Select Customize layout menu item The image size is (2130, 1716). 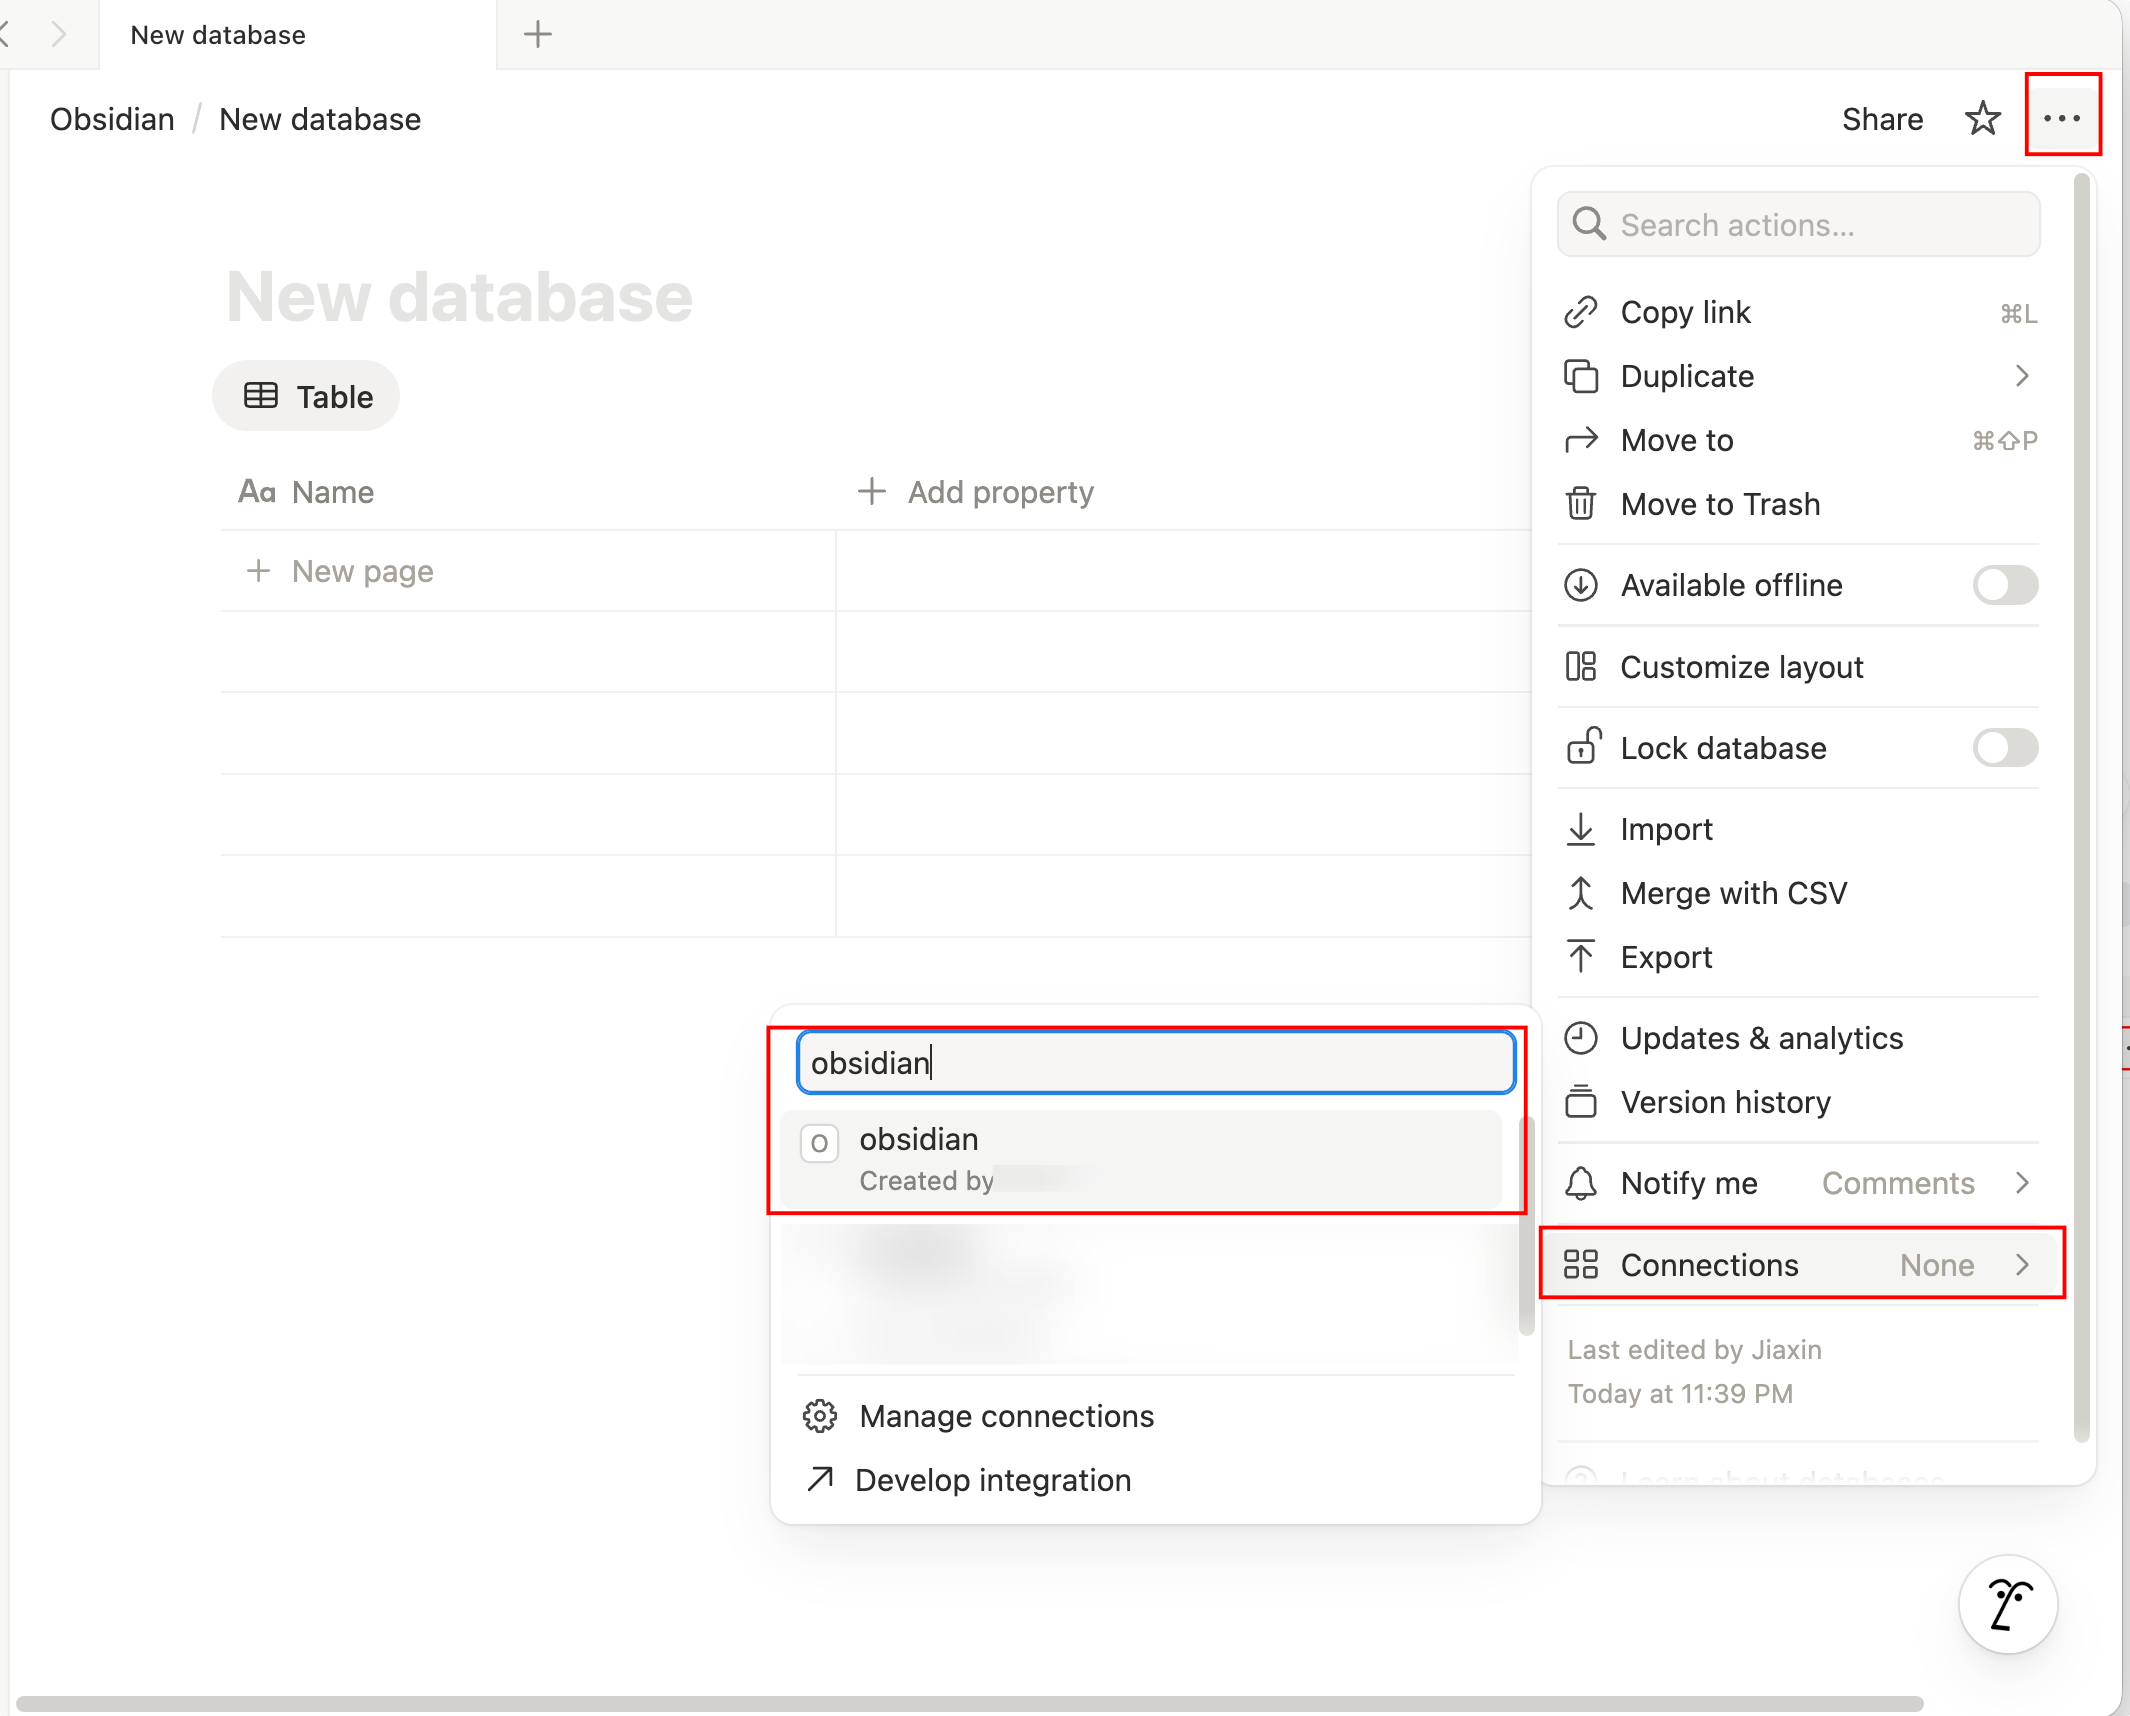pos(1742,667)
